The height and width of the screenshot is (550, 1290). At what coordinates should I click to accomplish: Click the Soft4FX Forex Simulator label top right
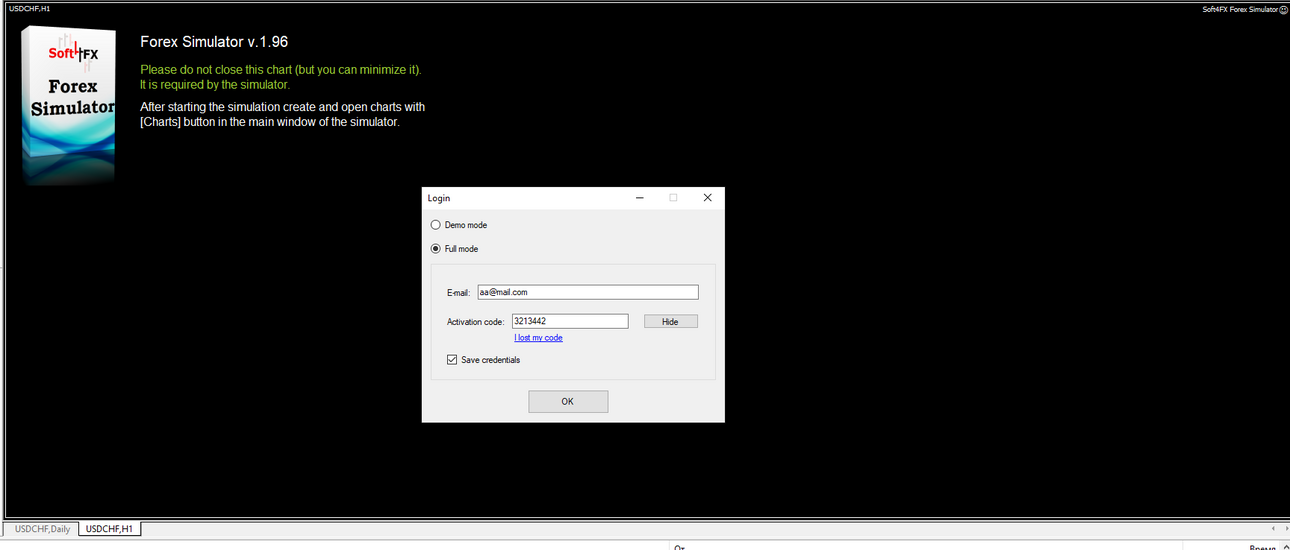point(1240,9)
